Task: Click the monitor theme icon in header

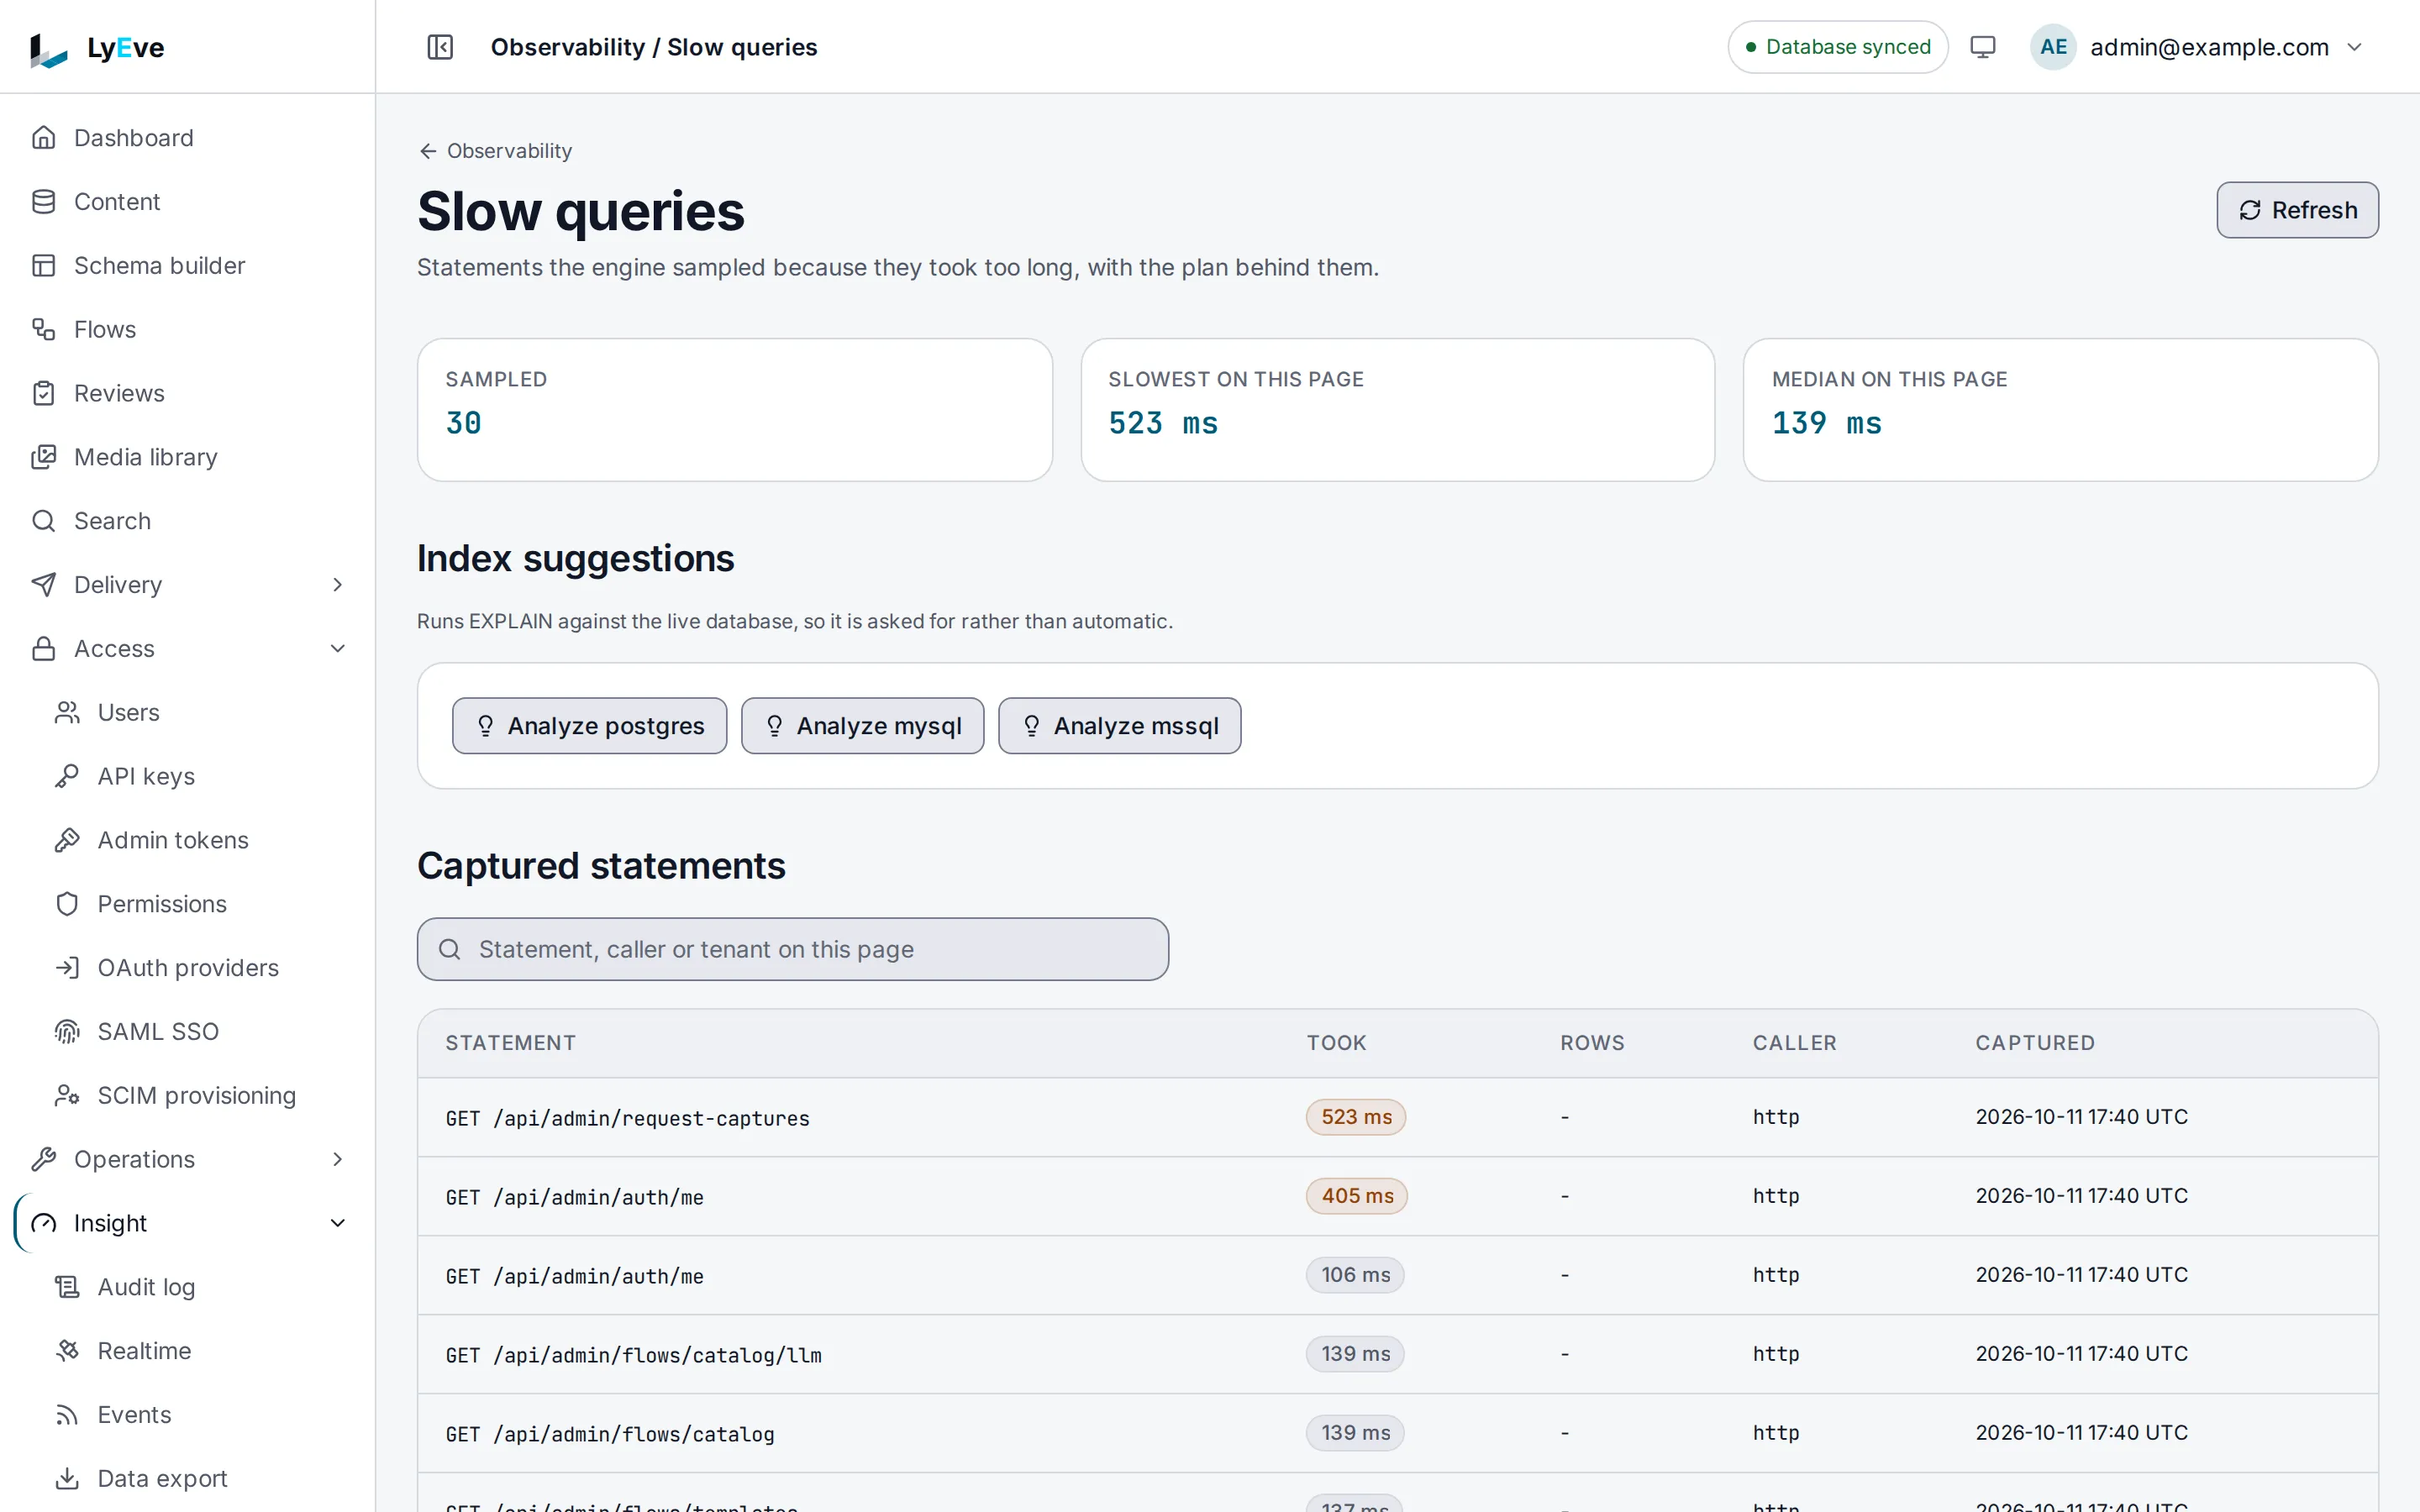Action: [1982, 47]
